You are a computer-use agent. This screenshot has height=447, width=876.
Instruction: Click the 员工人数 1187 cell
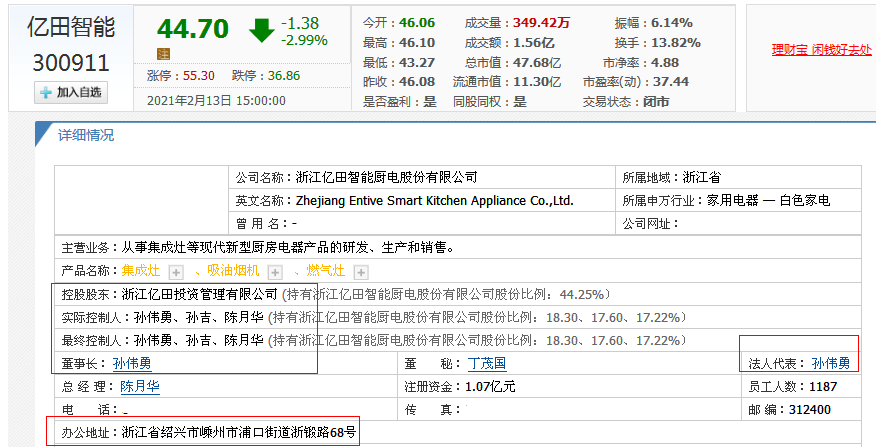point(801,387)
